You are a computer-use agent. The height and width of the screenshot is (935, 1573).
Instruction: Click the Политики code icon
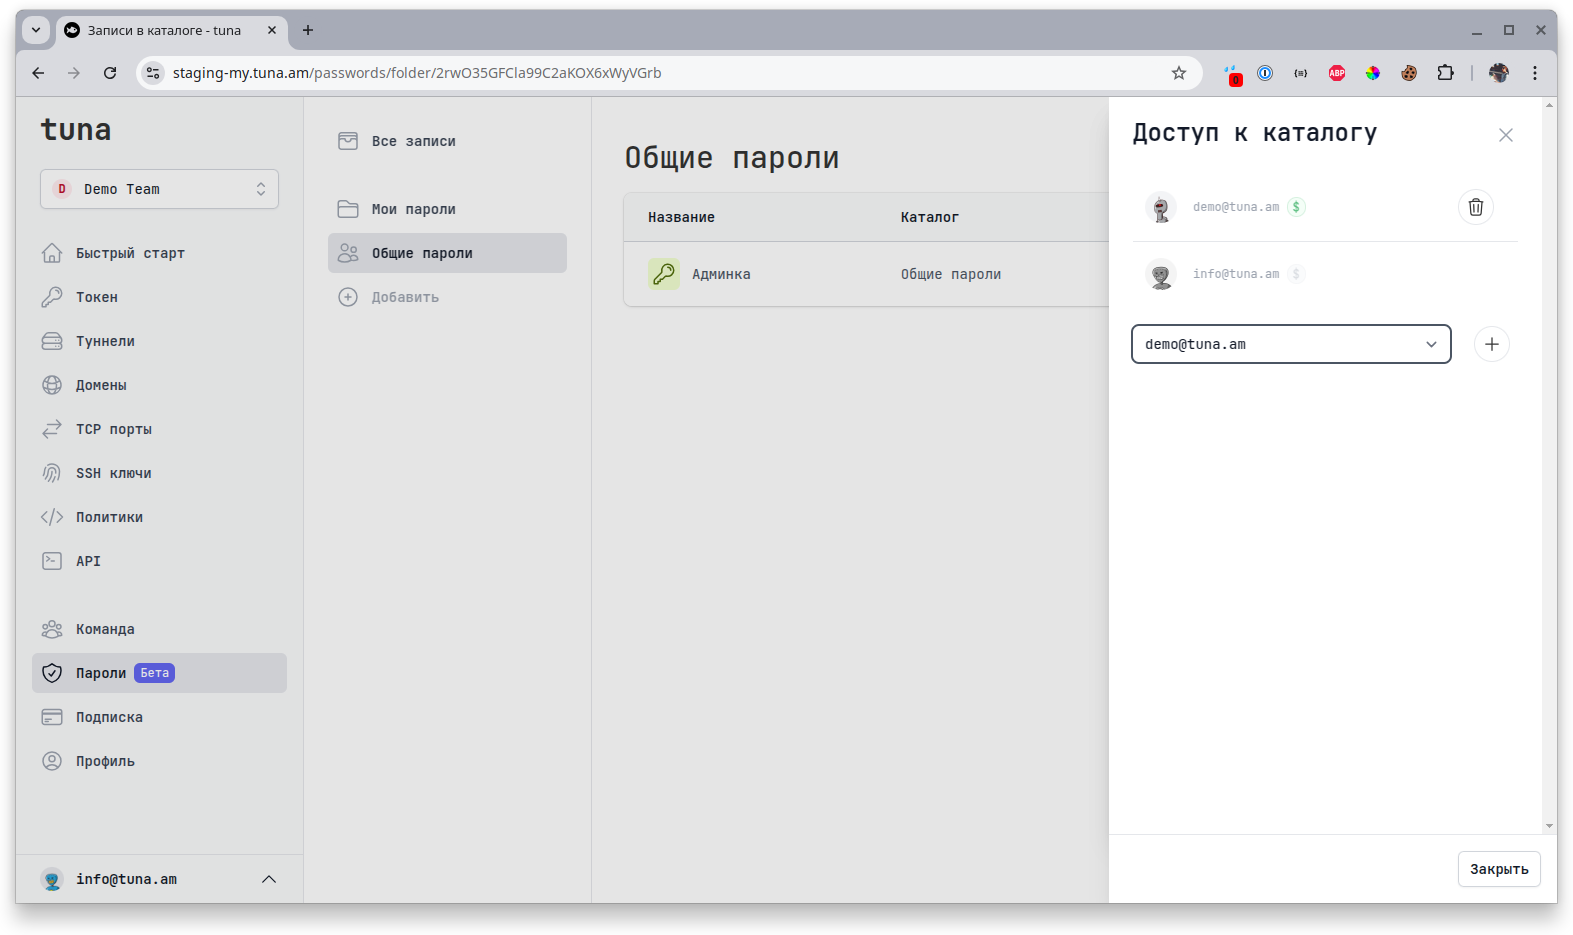tap(52, 517)
